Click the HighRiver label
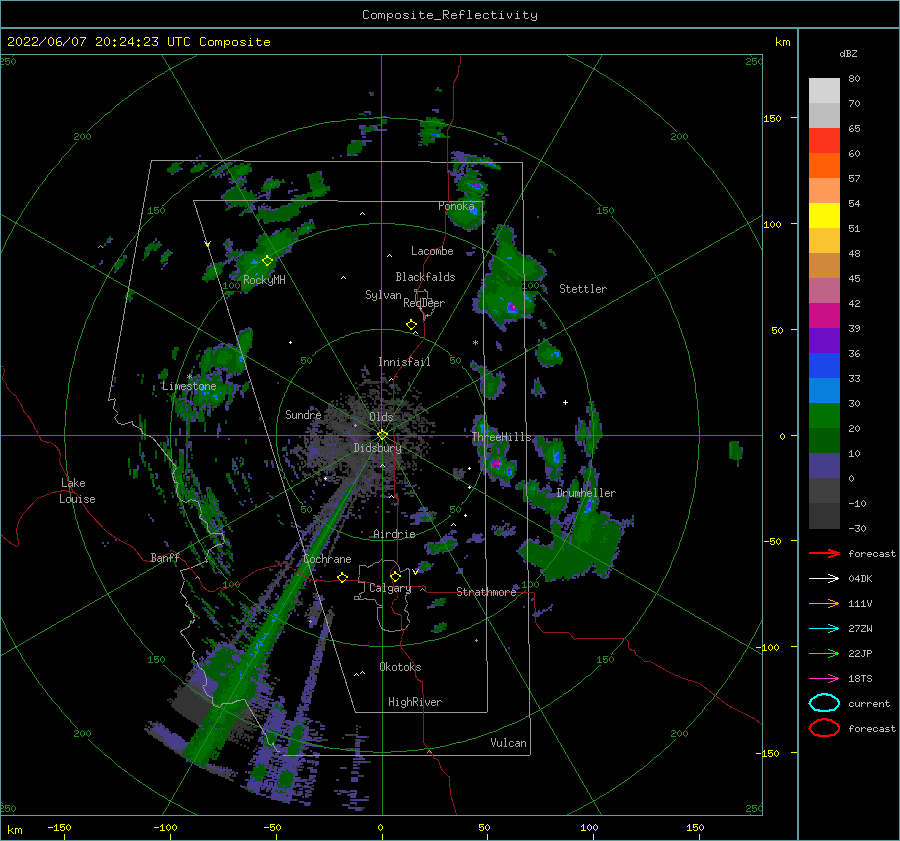Image resolution: width=900 pixels, height=841 pixels. coord(415,702)
